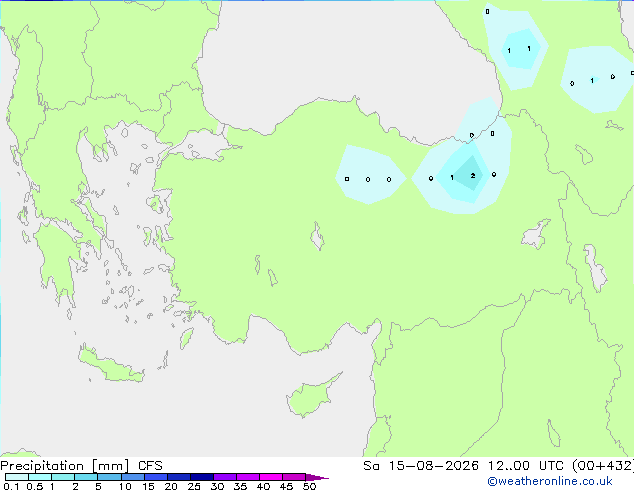Viewport: 634px width, 490px height.
Task: Click the 40 mm magenta legend swatch
Action: click(271, 477)
